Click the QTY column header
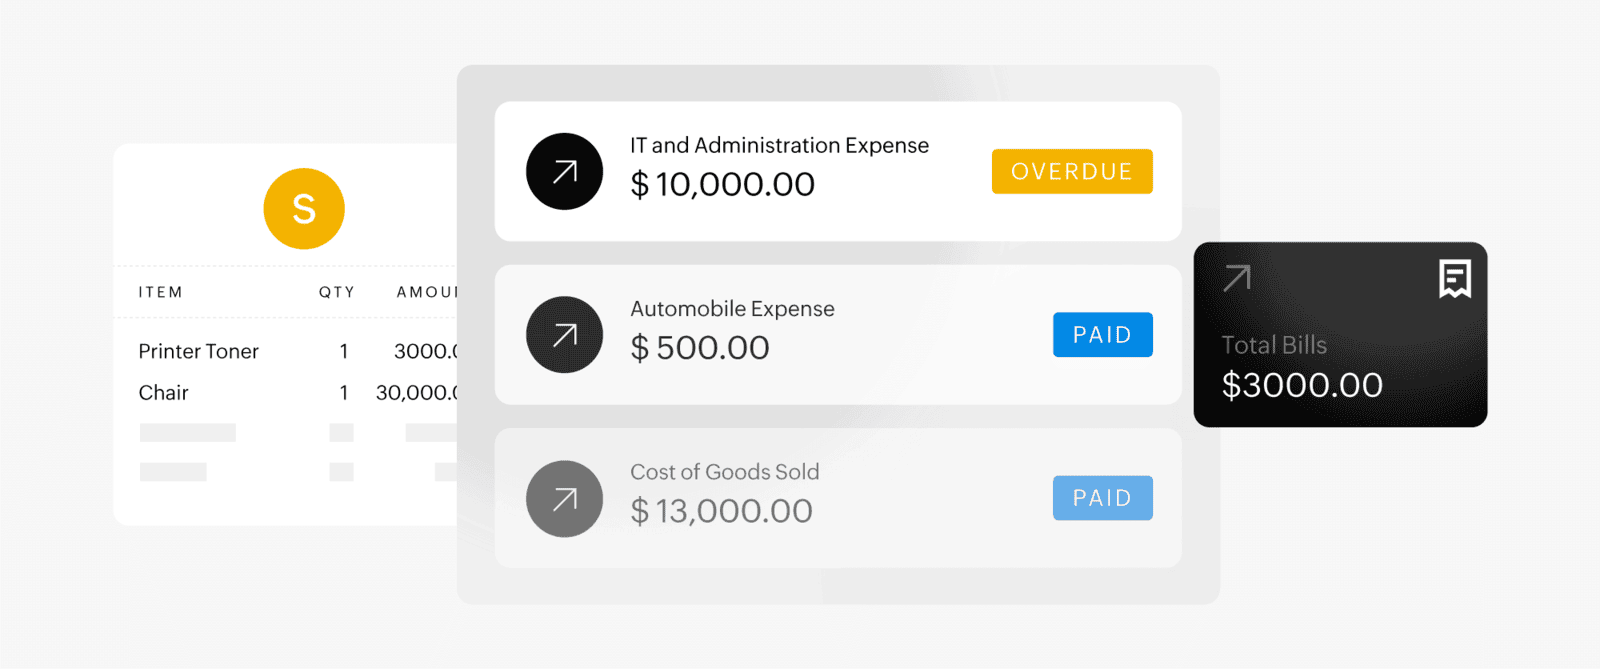The height and width of the screenshot is (669, 1600). 337,292
